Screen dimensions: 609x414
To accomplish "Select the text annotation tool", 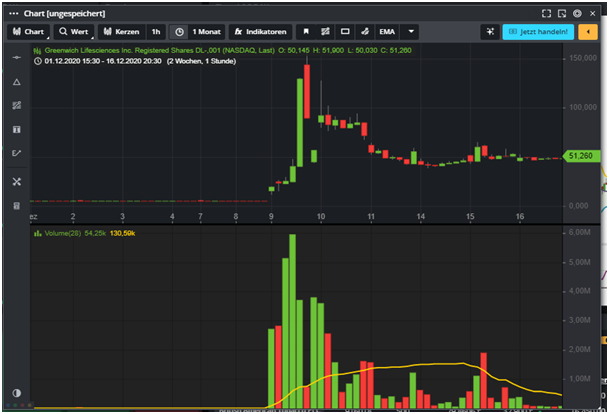I will pos(16,129).
